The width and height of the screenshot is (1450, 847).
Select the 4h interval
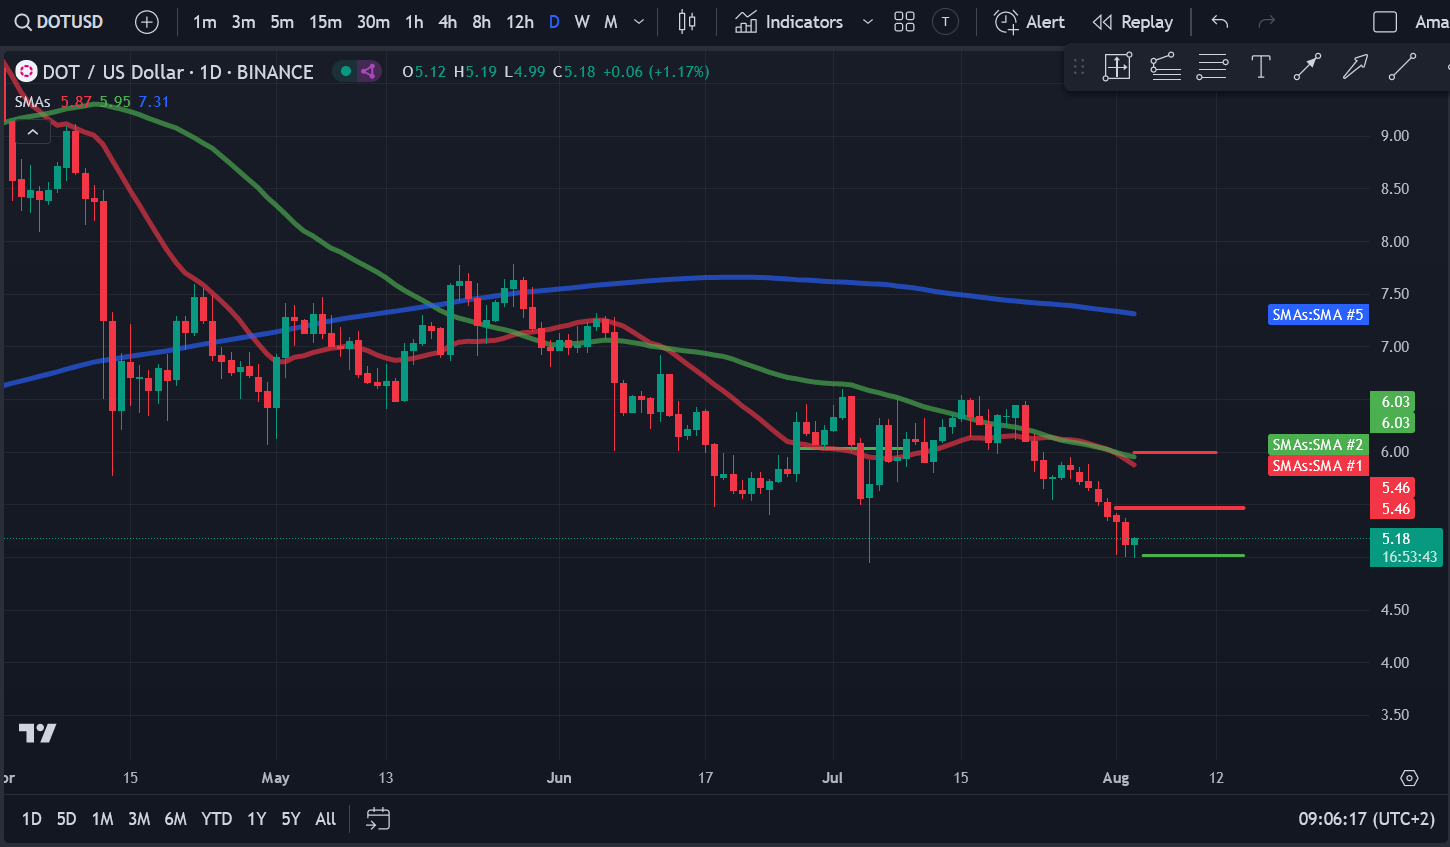[448, 22]
